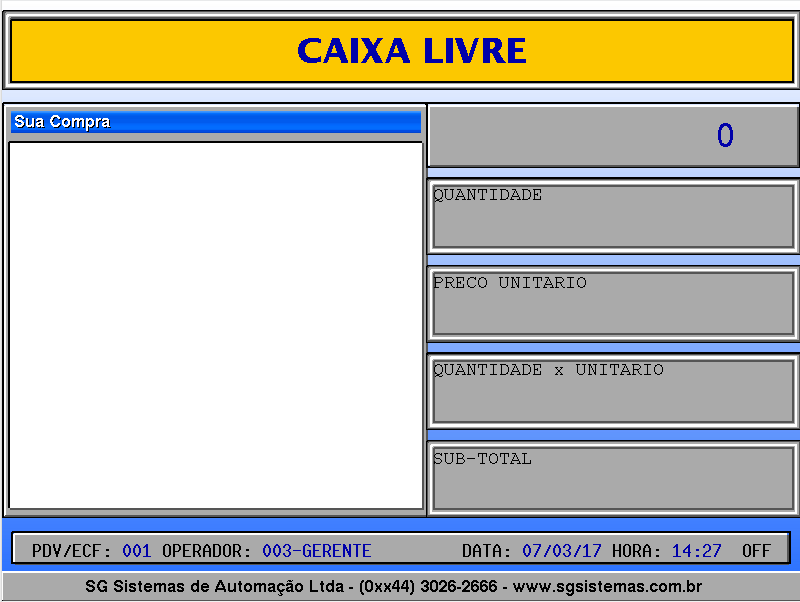Click the HORA label
The width and height of the screenshot is (800, 602).
click(x=637, y=551)
